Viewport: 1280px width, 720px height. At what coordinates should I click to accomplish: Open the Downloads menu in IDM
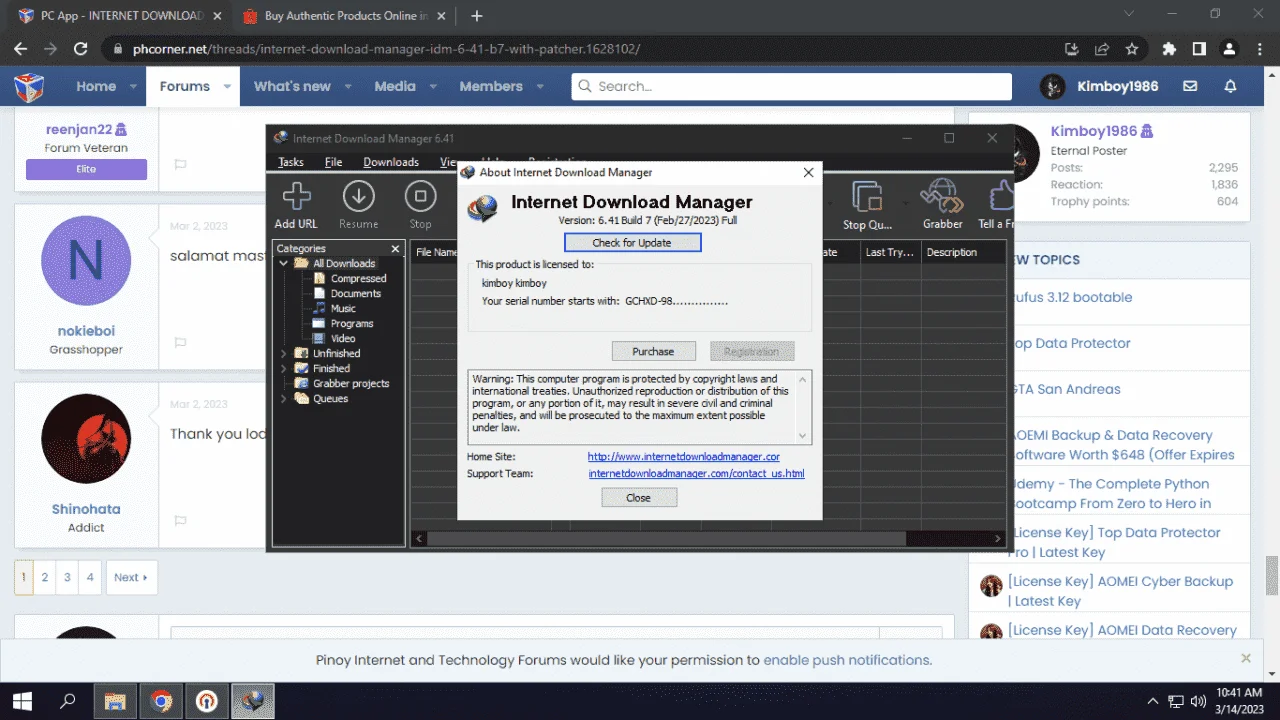click(391, 161)
